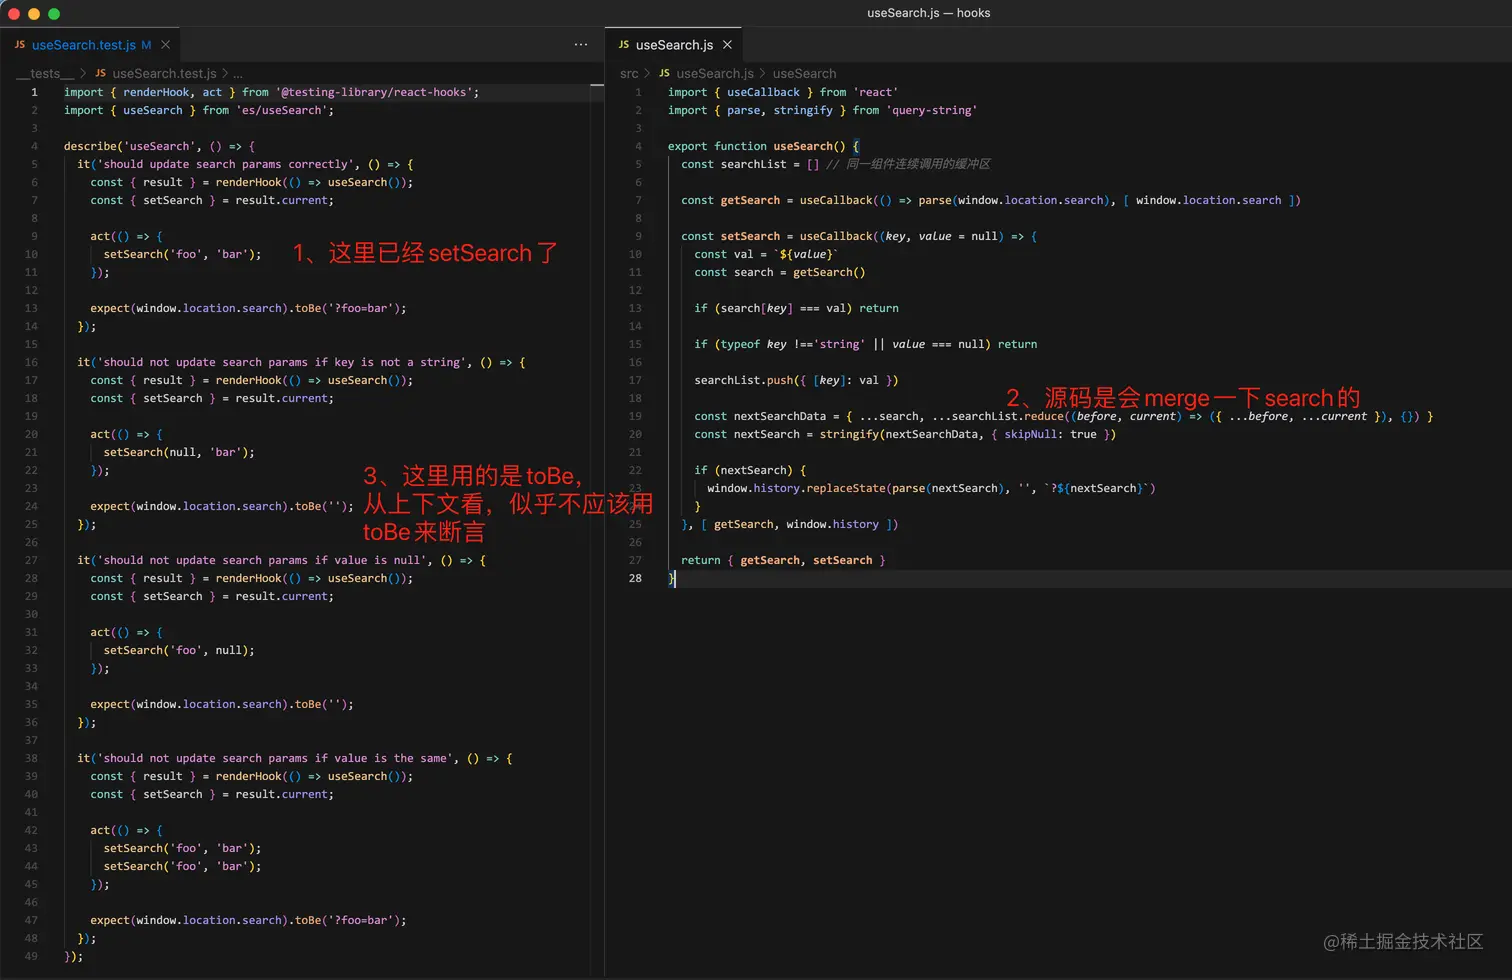
Task: Switch to the useSearch.js editor tab
Action: click(x=674, y=45)
